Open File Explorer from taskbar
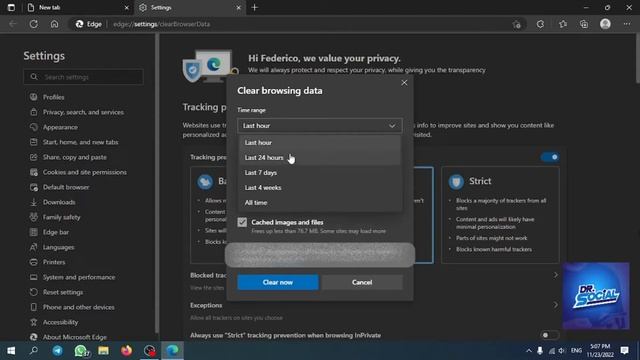Screen dimensions: 640x360 pyautogui.click(x=103, y=351)
